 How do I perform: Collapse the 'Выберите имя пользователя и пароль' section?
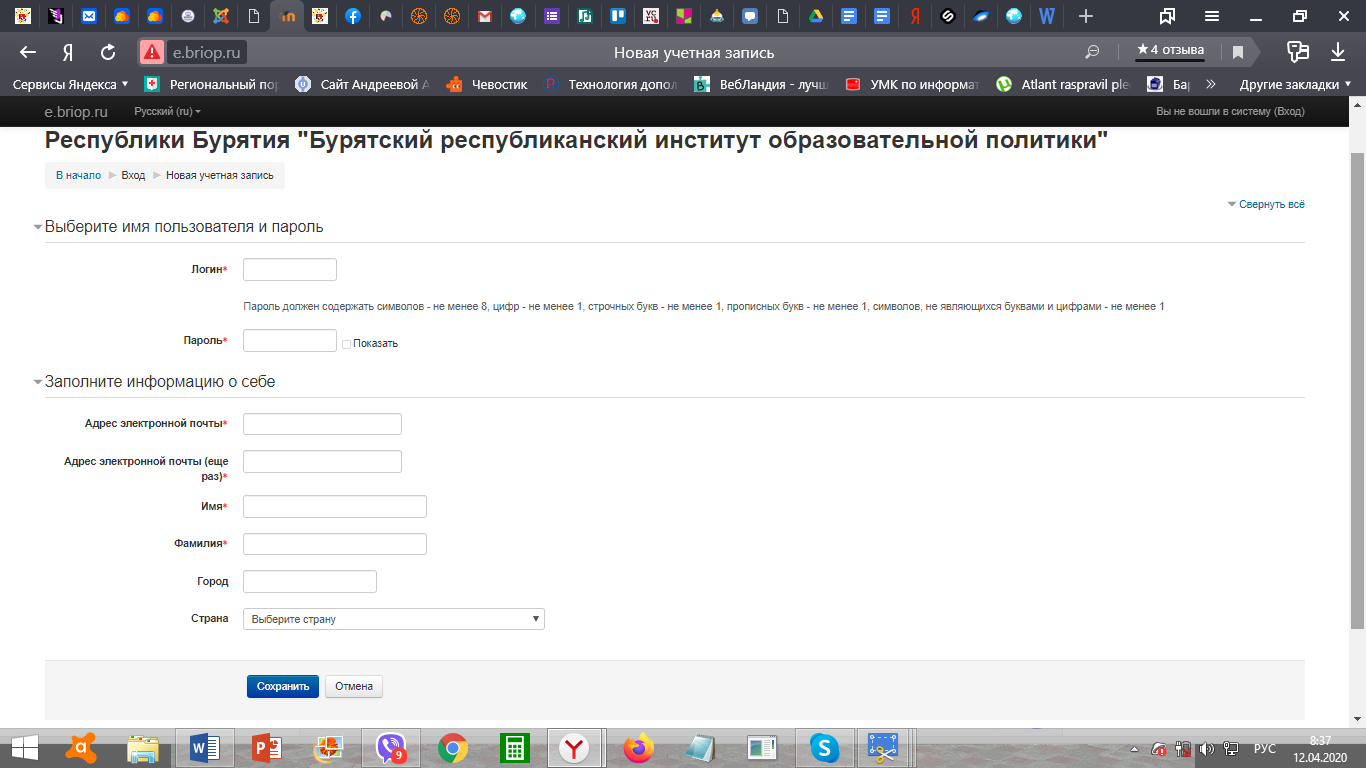(x=38, y=227)
